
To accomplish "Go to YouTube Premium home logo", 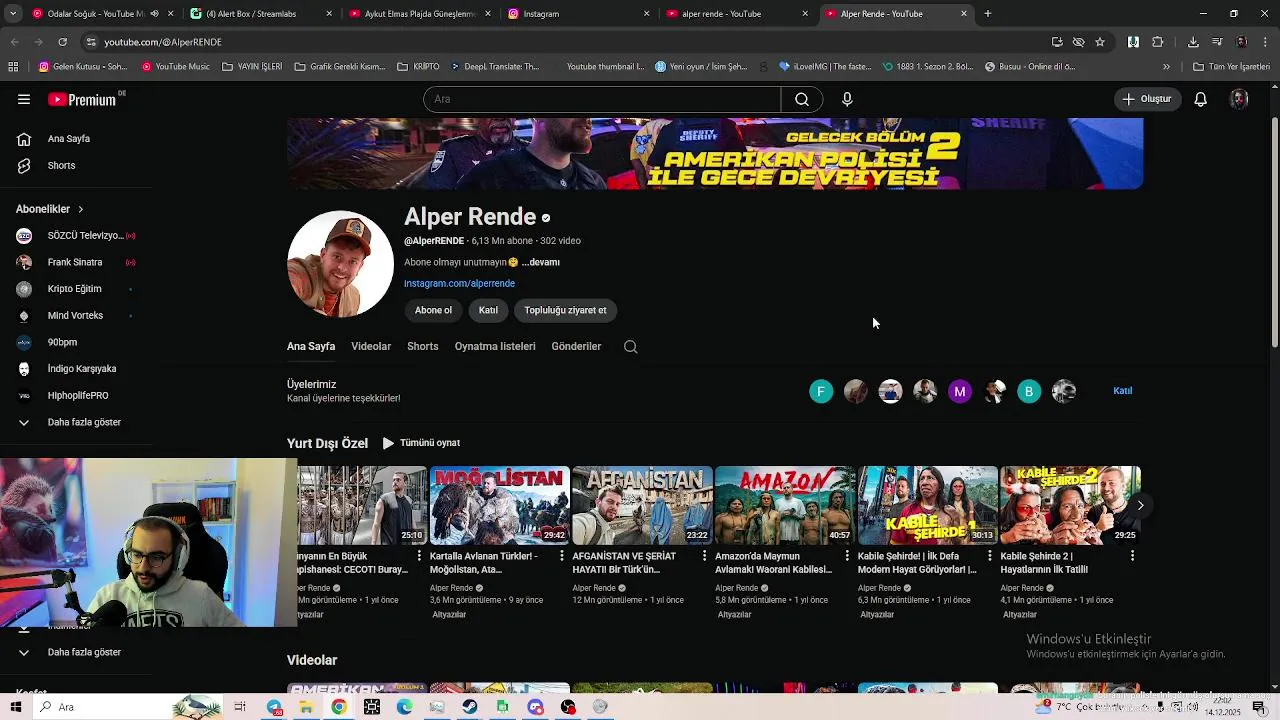I will (x=82, y=99).
